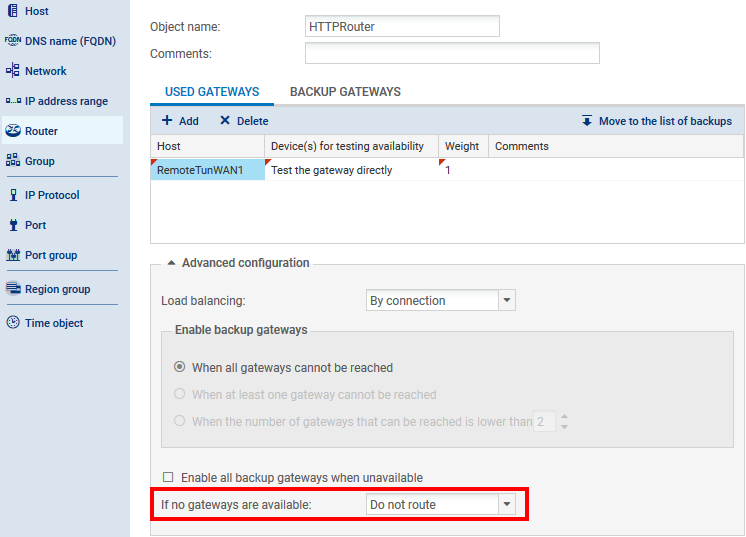
Task: Click Add to insert a gateway
Action: pyautogui.click(x=180, y=121)
